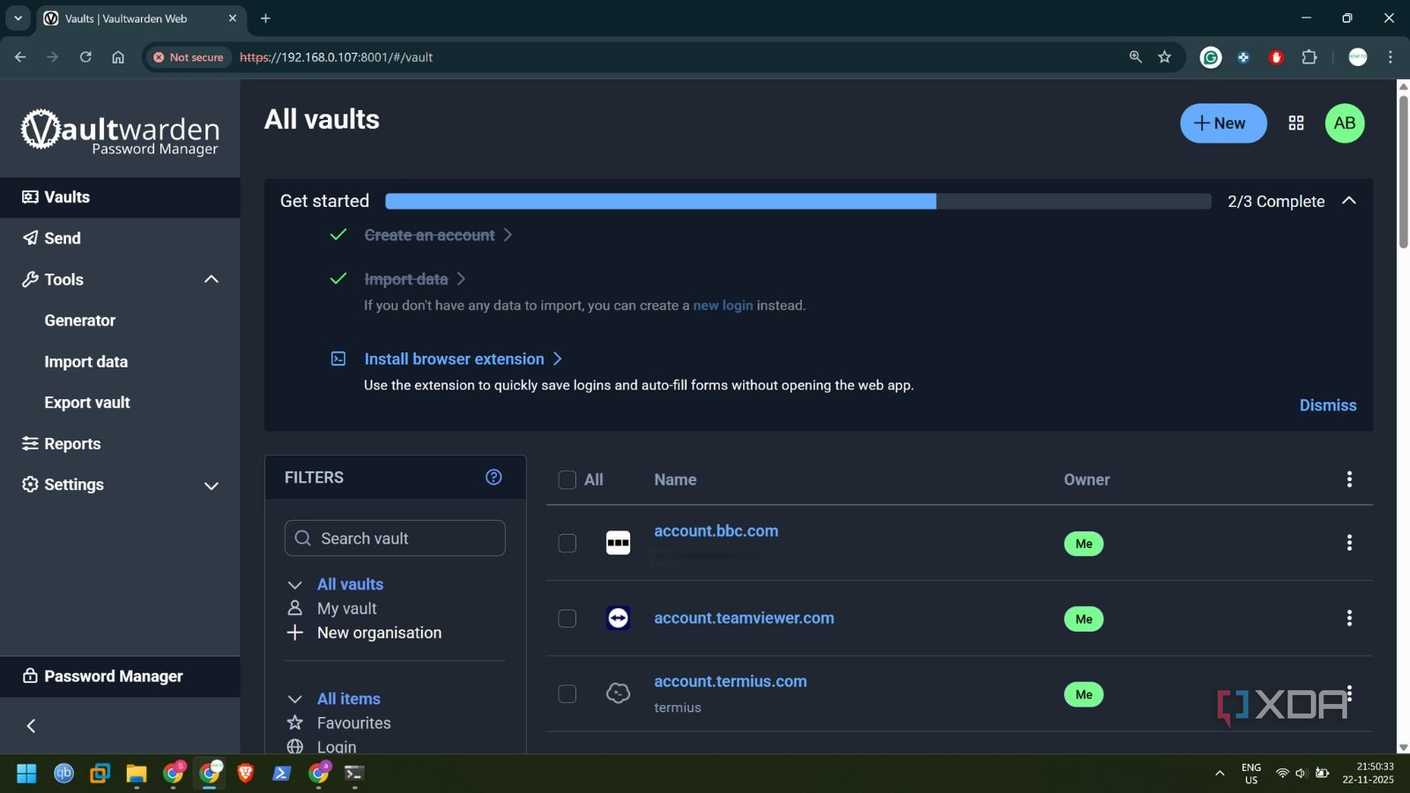Go to the browser home page

118,57
